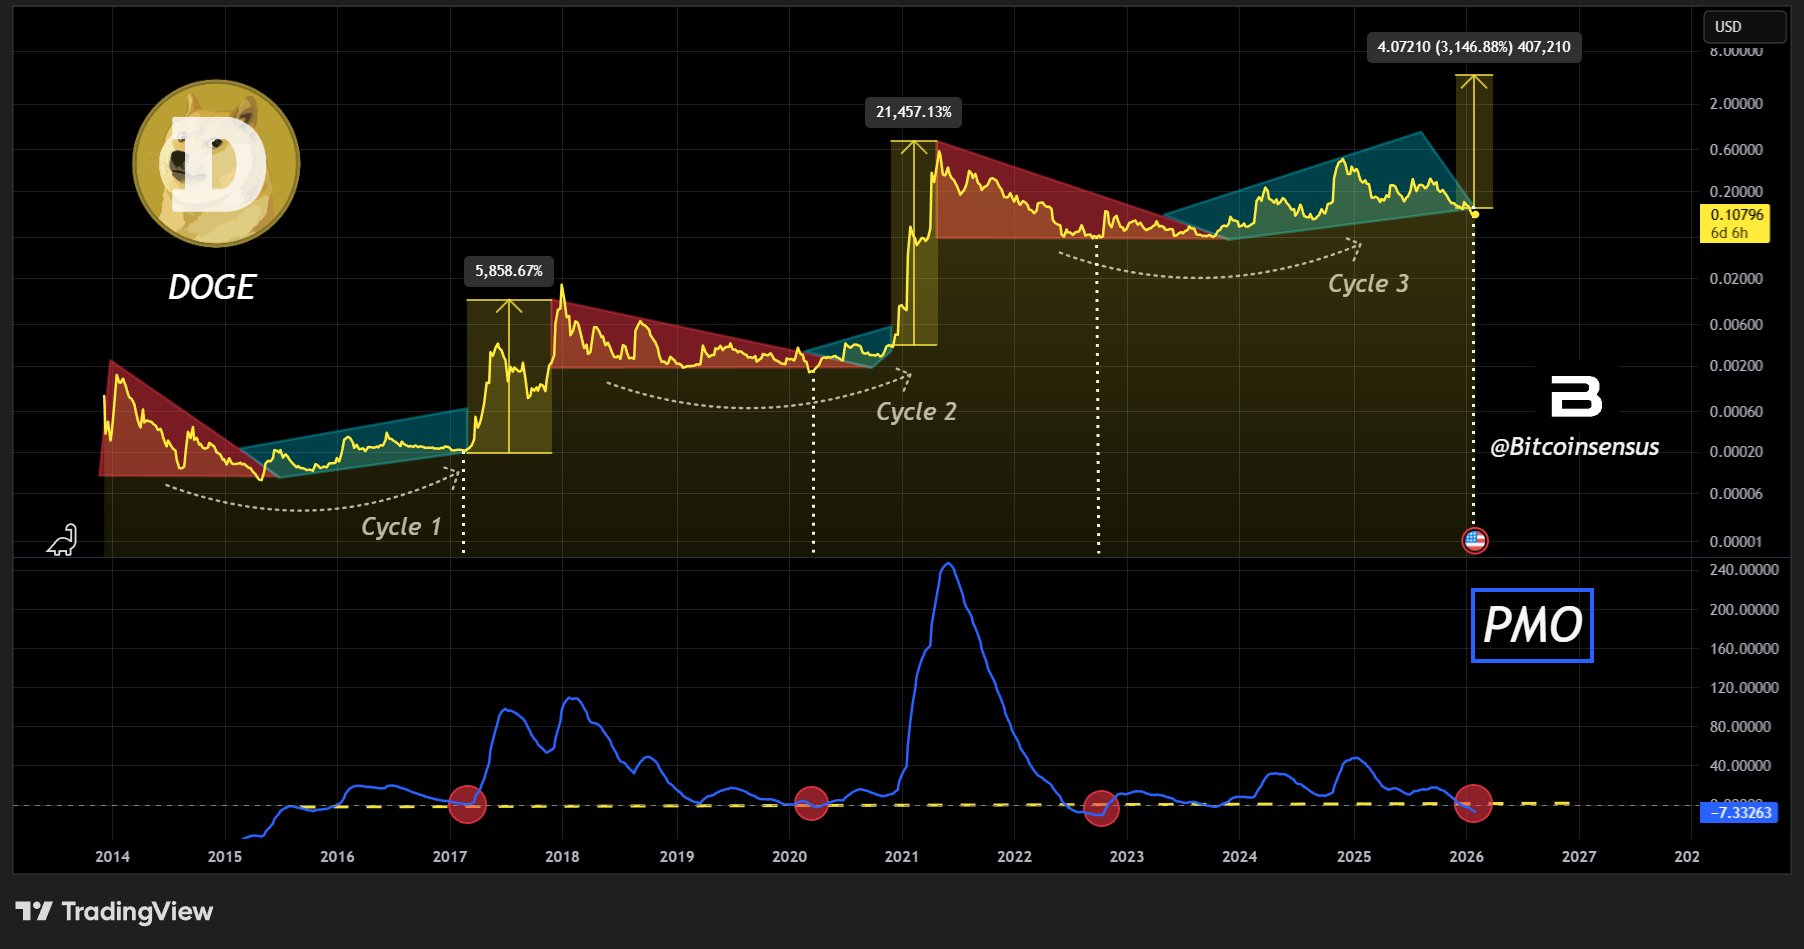1804x949 pixels.
Task: Open the USD currency selector
Action: (1744, 27)
